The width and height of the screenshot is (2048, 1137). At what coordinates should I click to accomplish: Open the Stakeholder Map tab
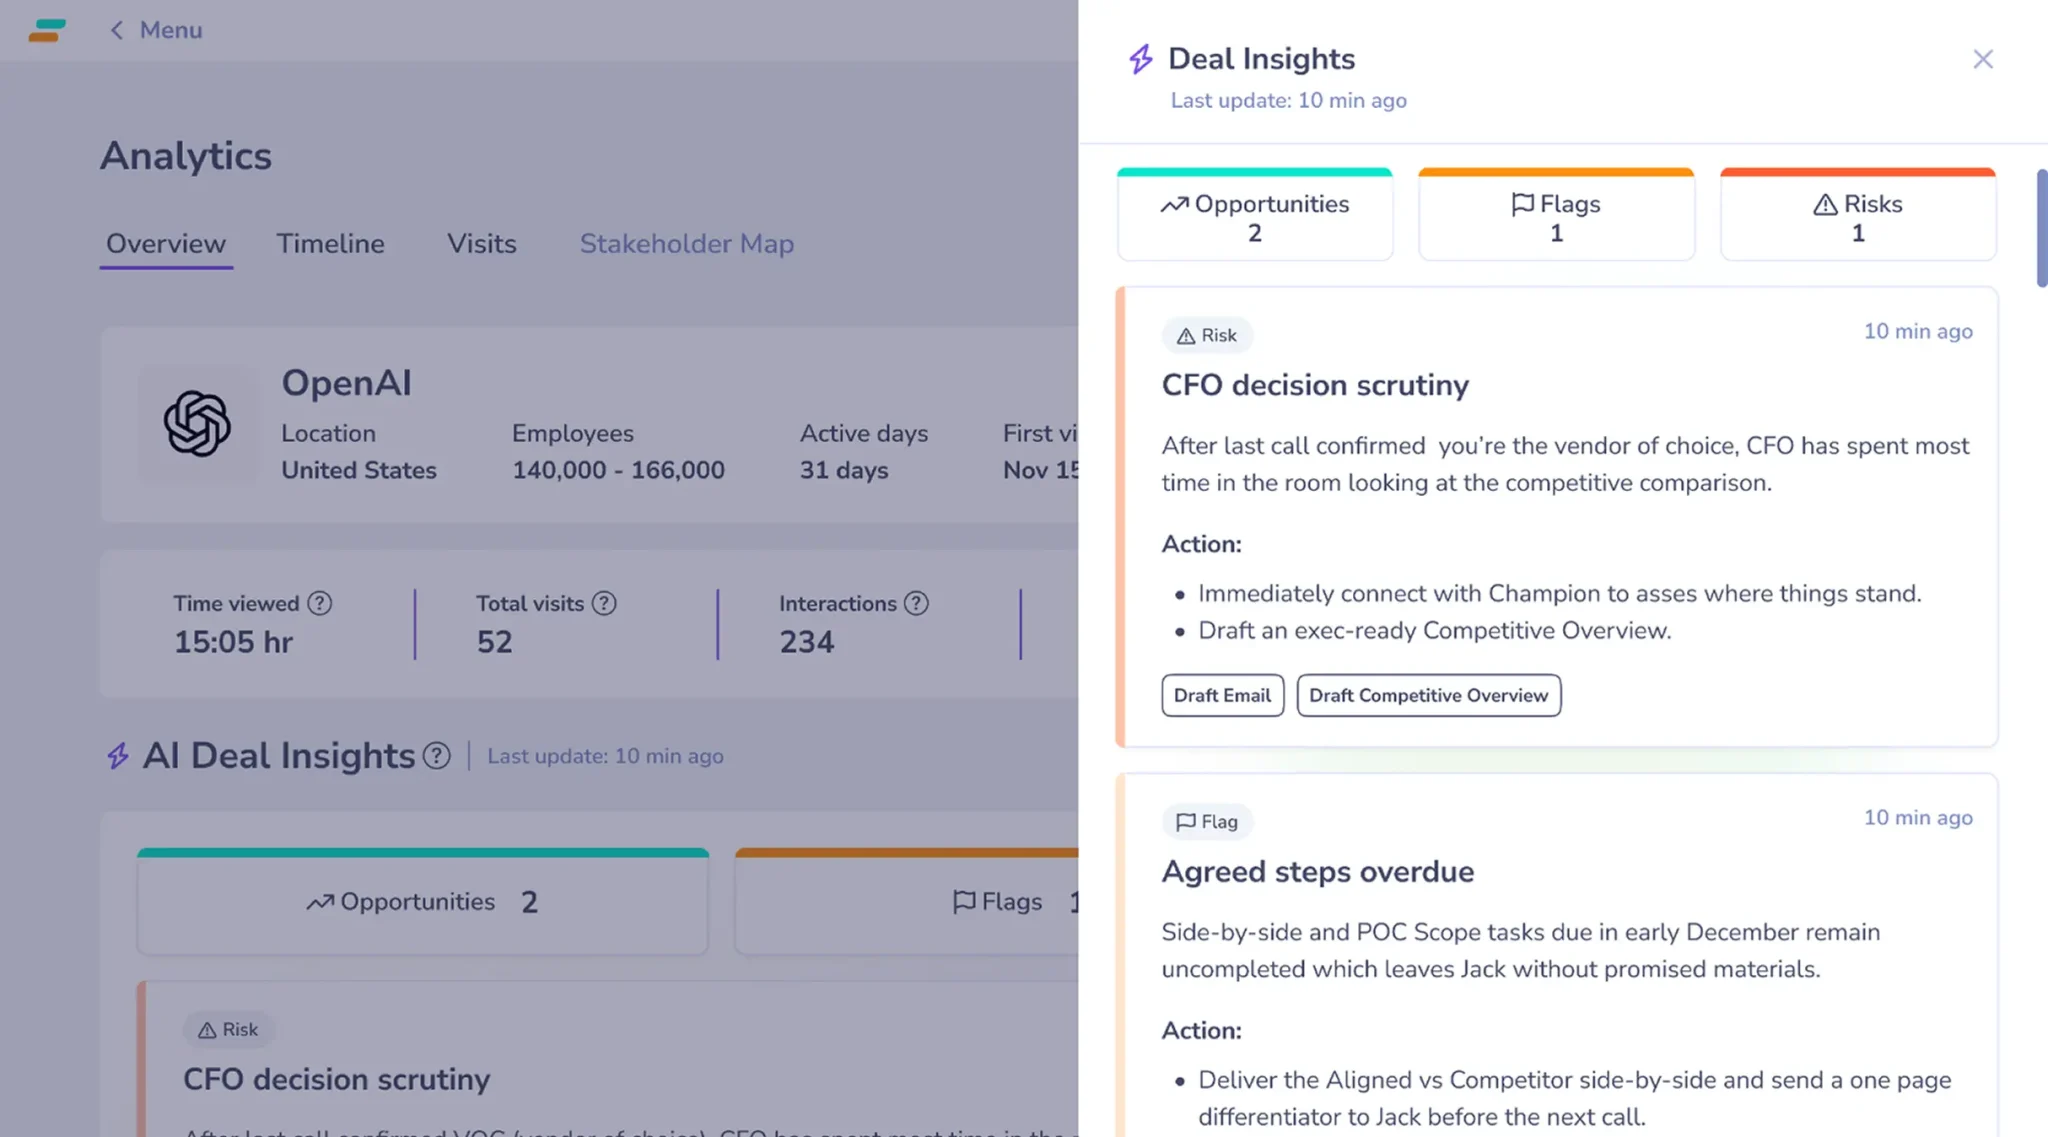[x=687, y=244]
